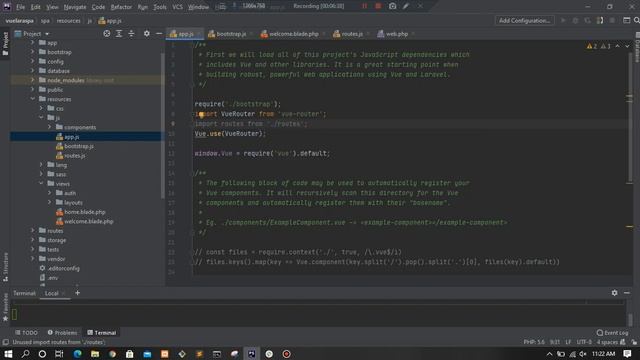Select routes.js in the project tree
640x360 pixels.
pos(75,156)
